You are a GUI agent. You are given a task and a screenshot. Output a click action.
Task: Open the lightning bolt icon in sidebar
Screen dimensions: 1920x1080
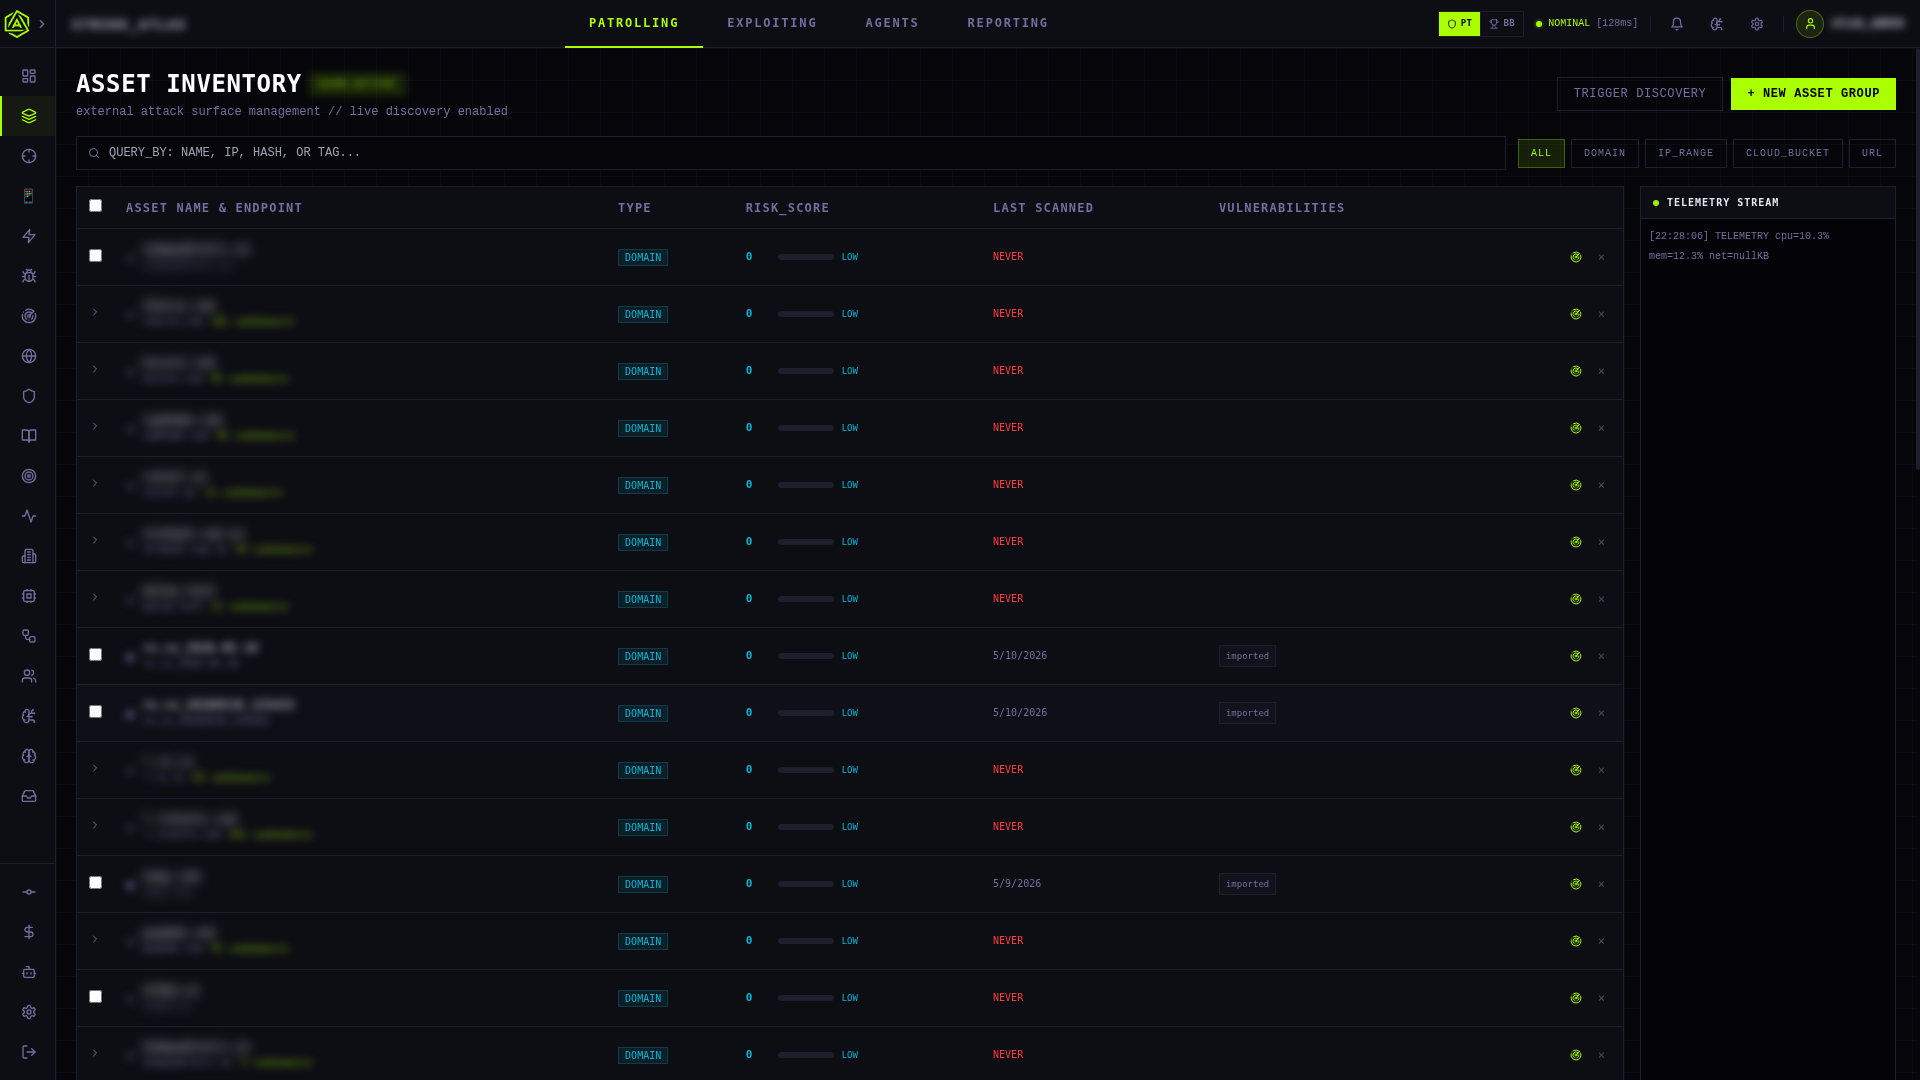pyautogui.click(x=29, y=236)
